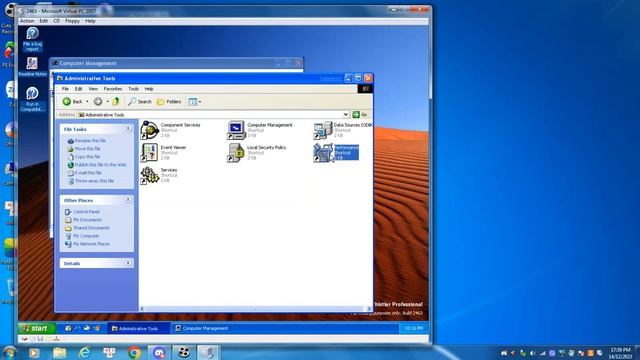Open the Services shortcut icon

(150, 175)
